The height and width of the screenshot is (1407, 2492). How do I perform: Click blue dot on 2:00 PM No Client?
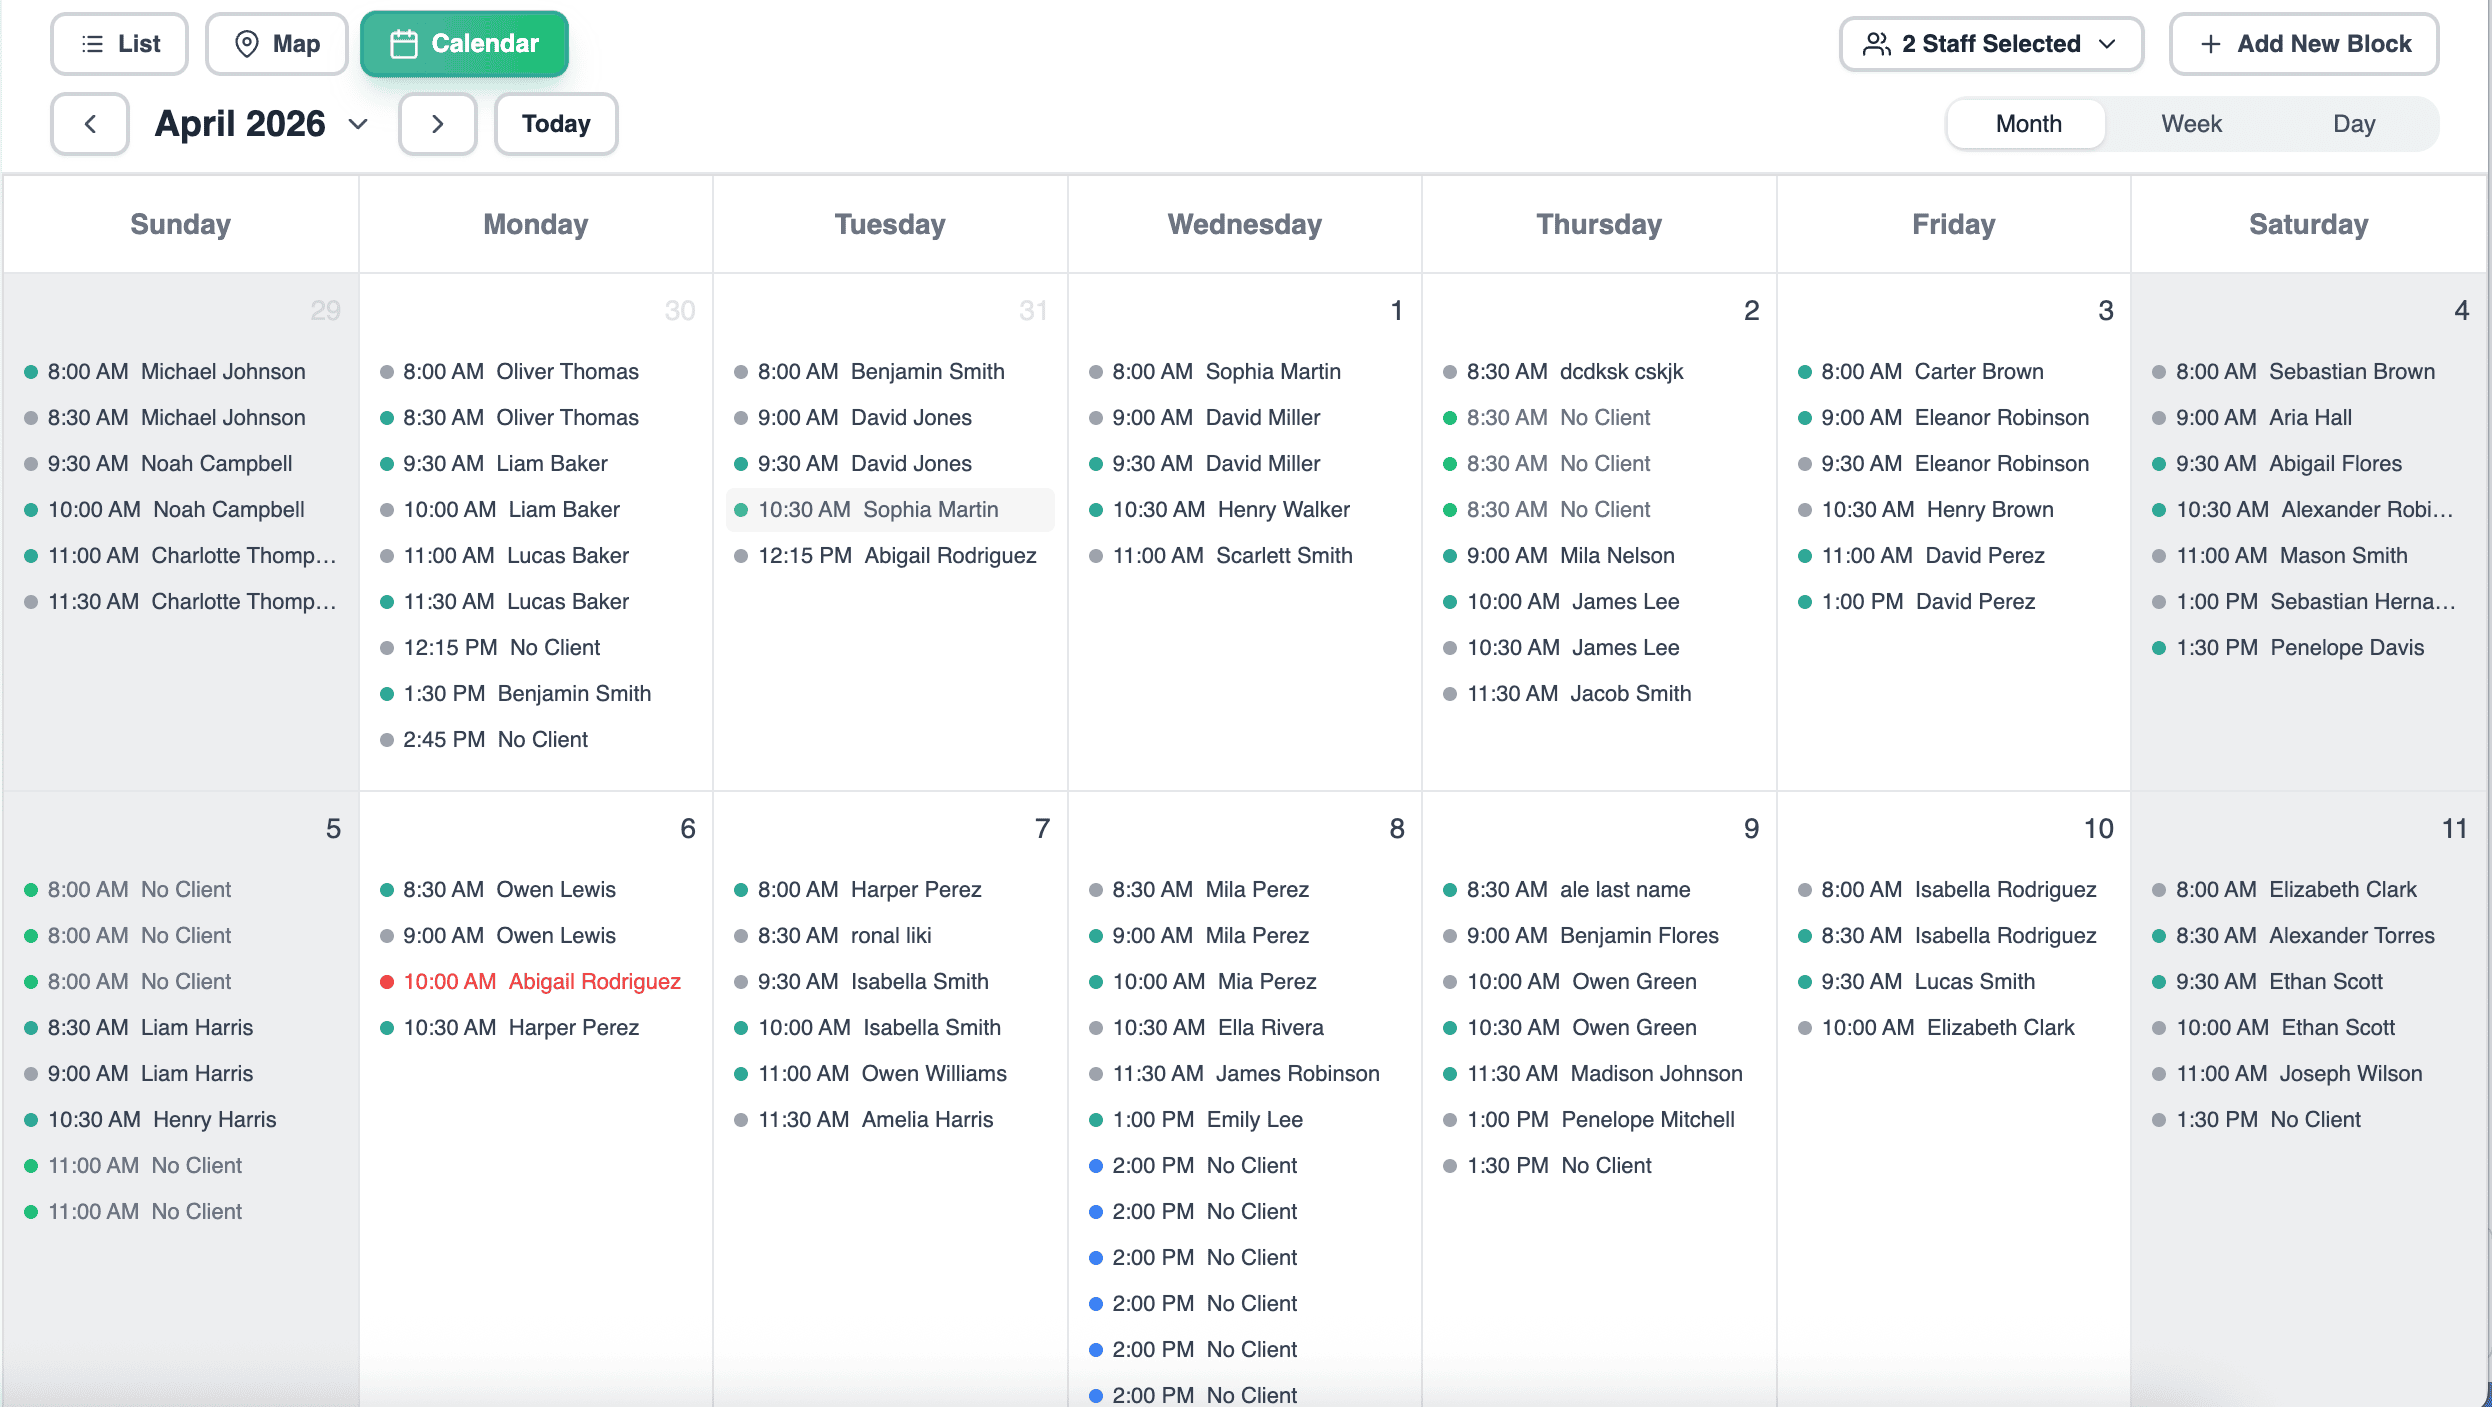click(x=1095, y=1166)
